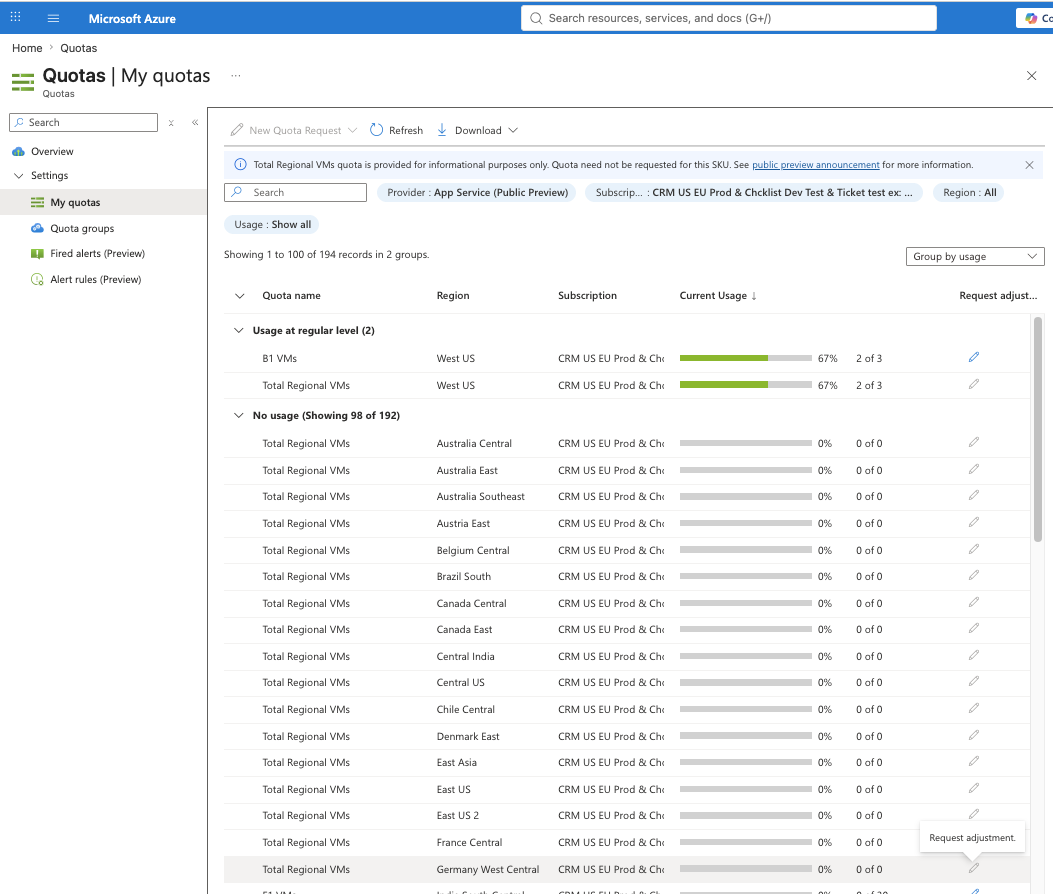Click B1 VMs usage progress bar
The width and height of the screenshot is (1053, 894).
[x=745, y=358]
